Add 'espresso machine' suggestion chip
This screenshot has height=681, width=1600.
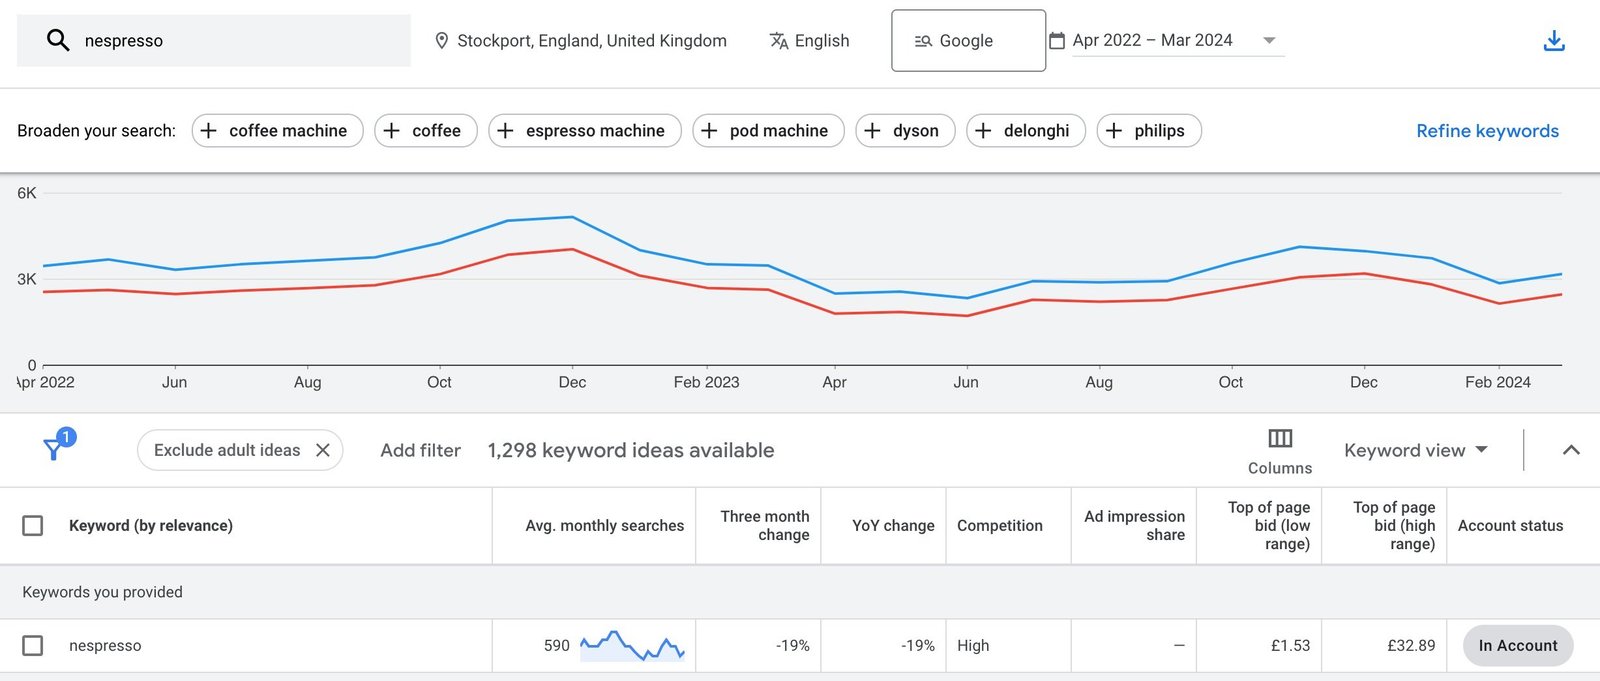point(585,131)
